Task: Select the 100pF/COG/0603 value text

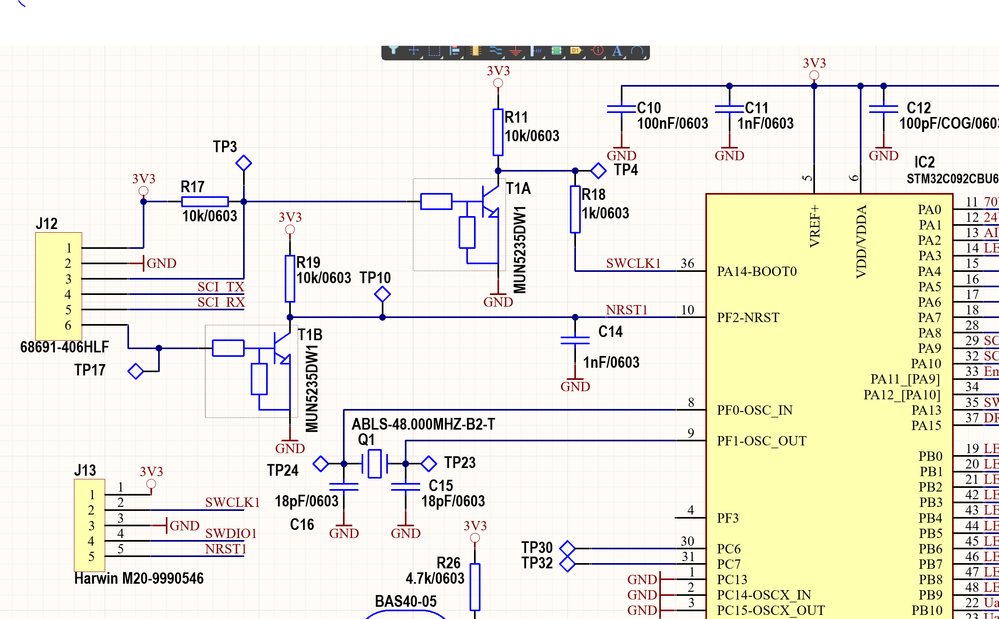Action: pos(949,123)
